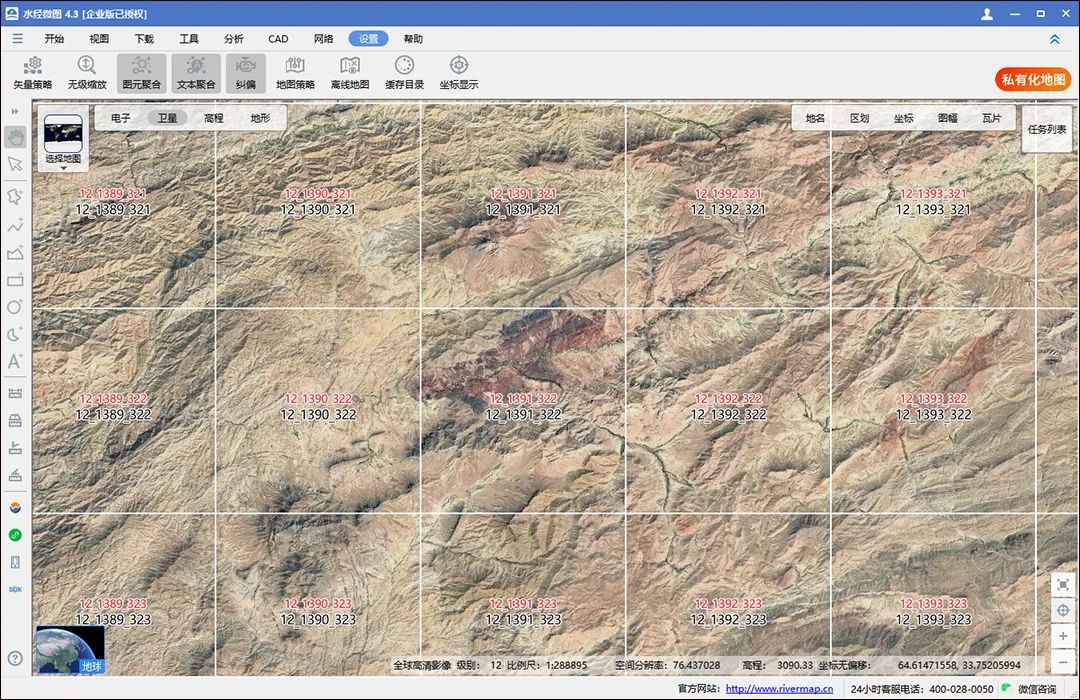Open the 网络 menu tab
1080x700 pixels.
pos(323,39)
